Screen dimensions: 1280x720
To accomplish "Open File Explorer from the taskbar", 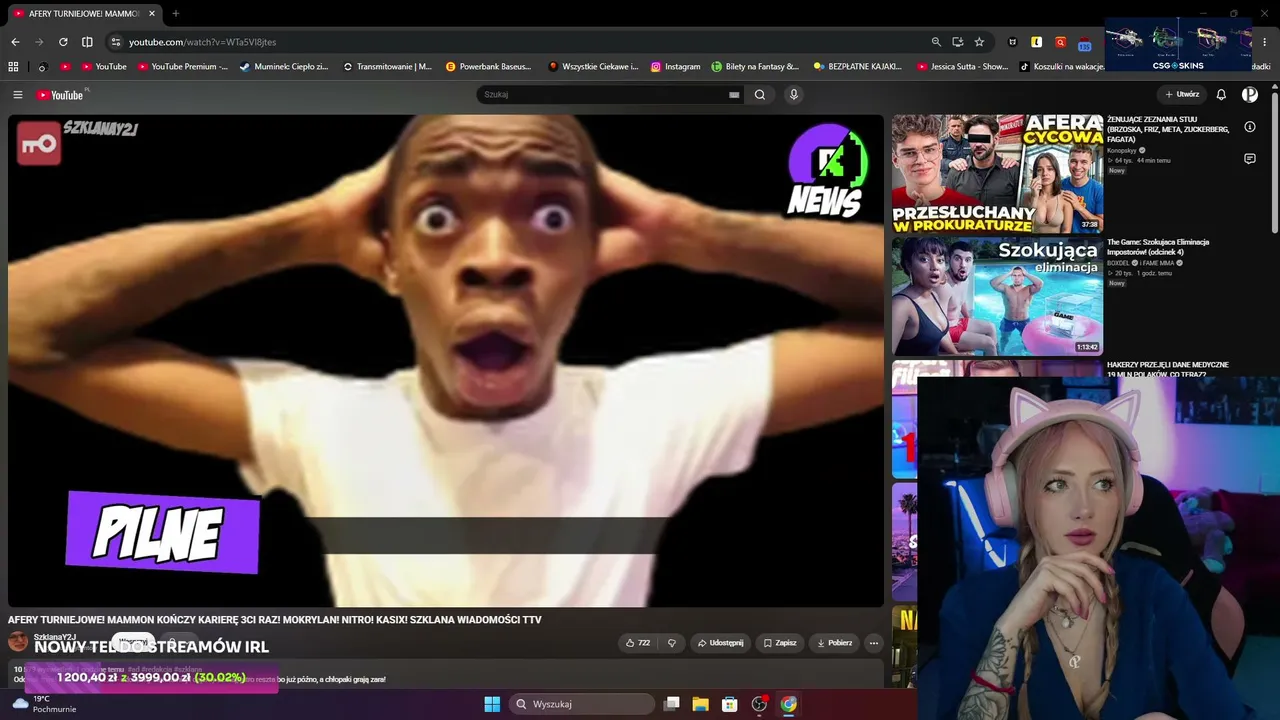I will 701,704.
